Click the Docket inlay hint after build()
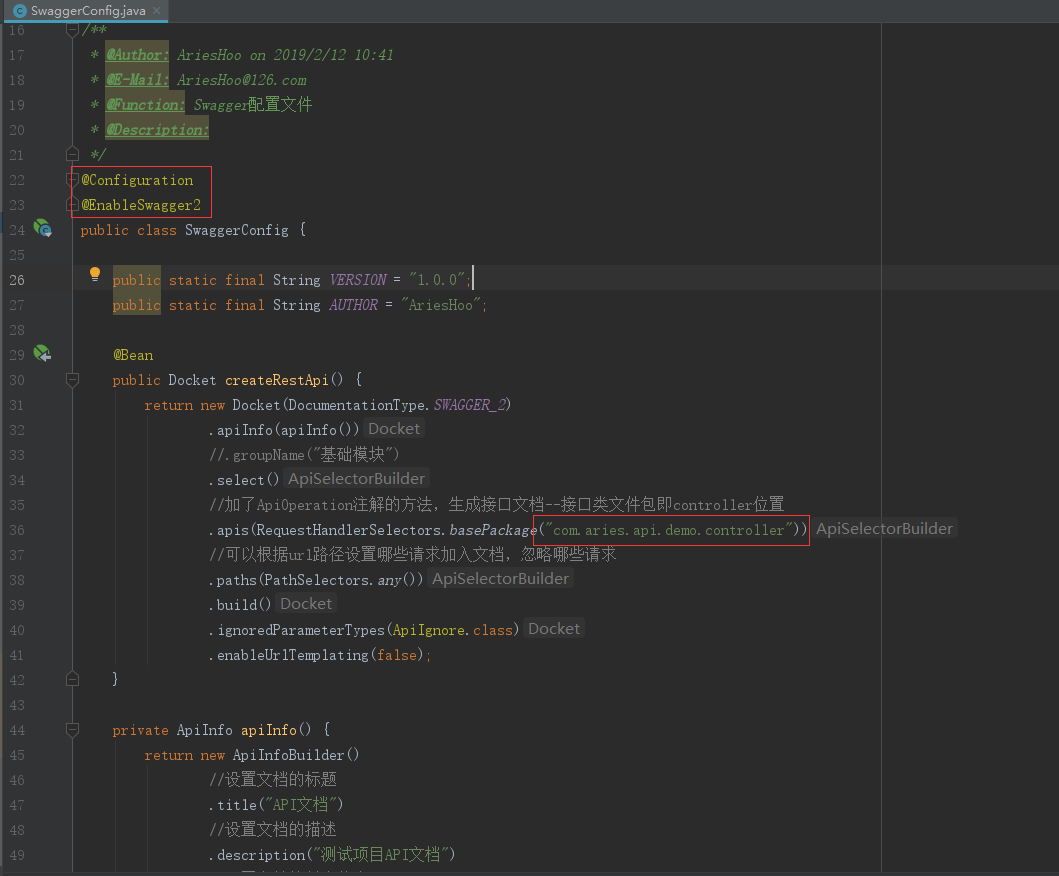1059x876 pixels. pos(306,604)
